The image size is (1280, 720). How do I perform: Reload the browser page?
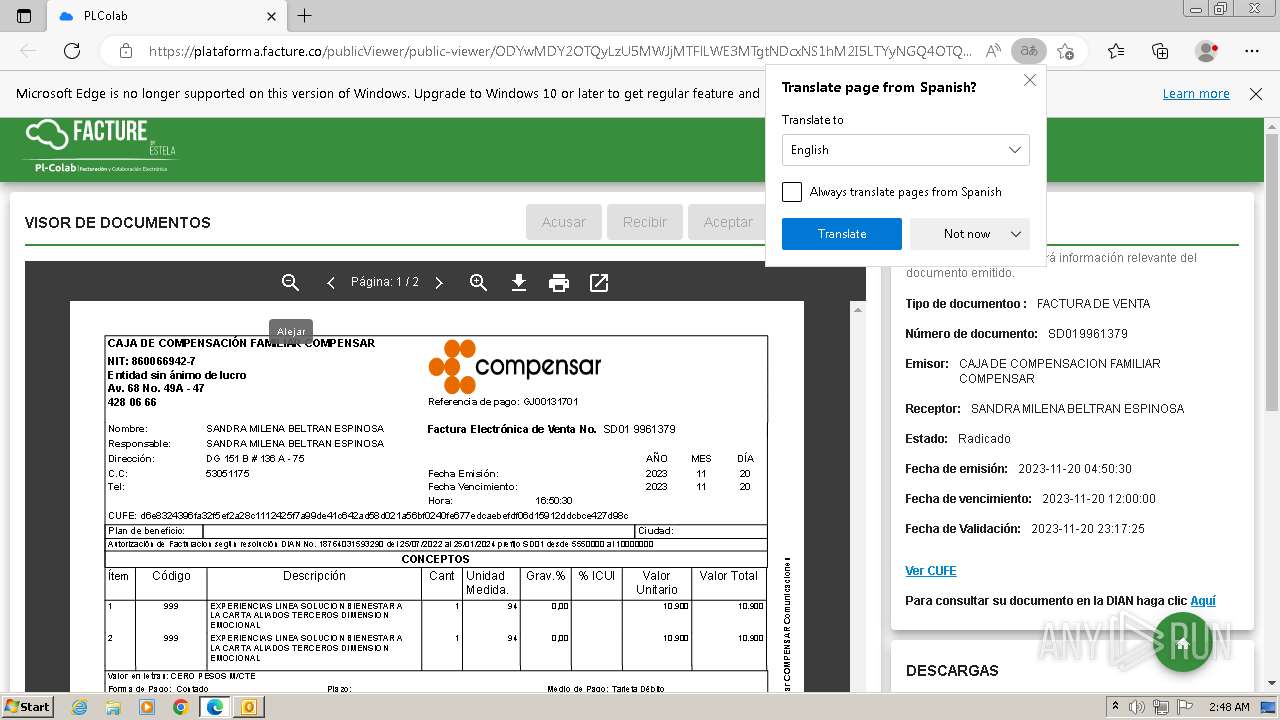[x=72, y=51]
